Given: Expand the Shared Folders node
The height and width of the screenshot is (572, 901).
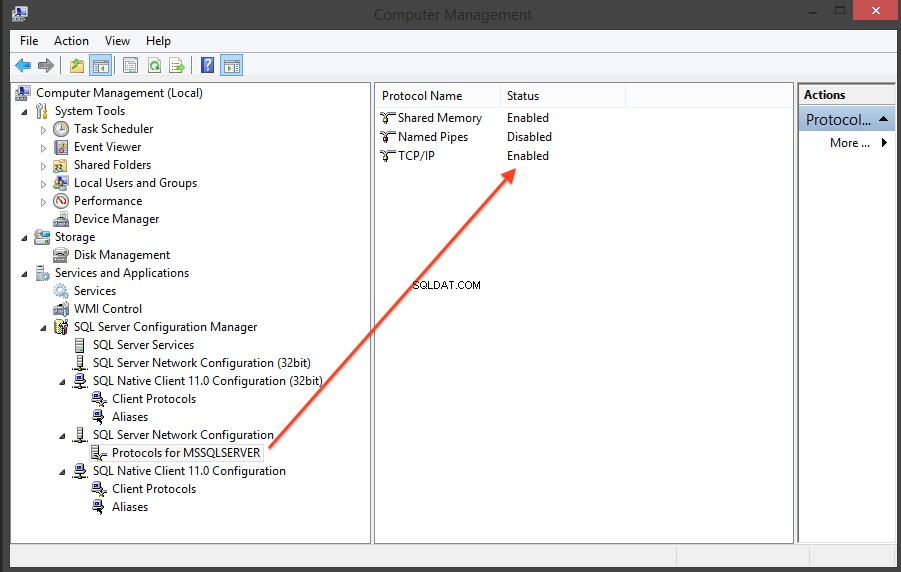Looking at the screenshot, I should coord(43,167).
